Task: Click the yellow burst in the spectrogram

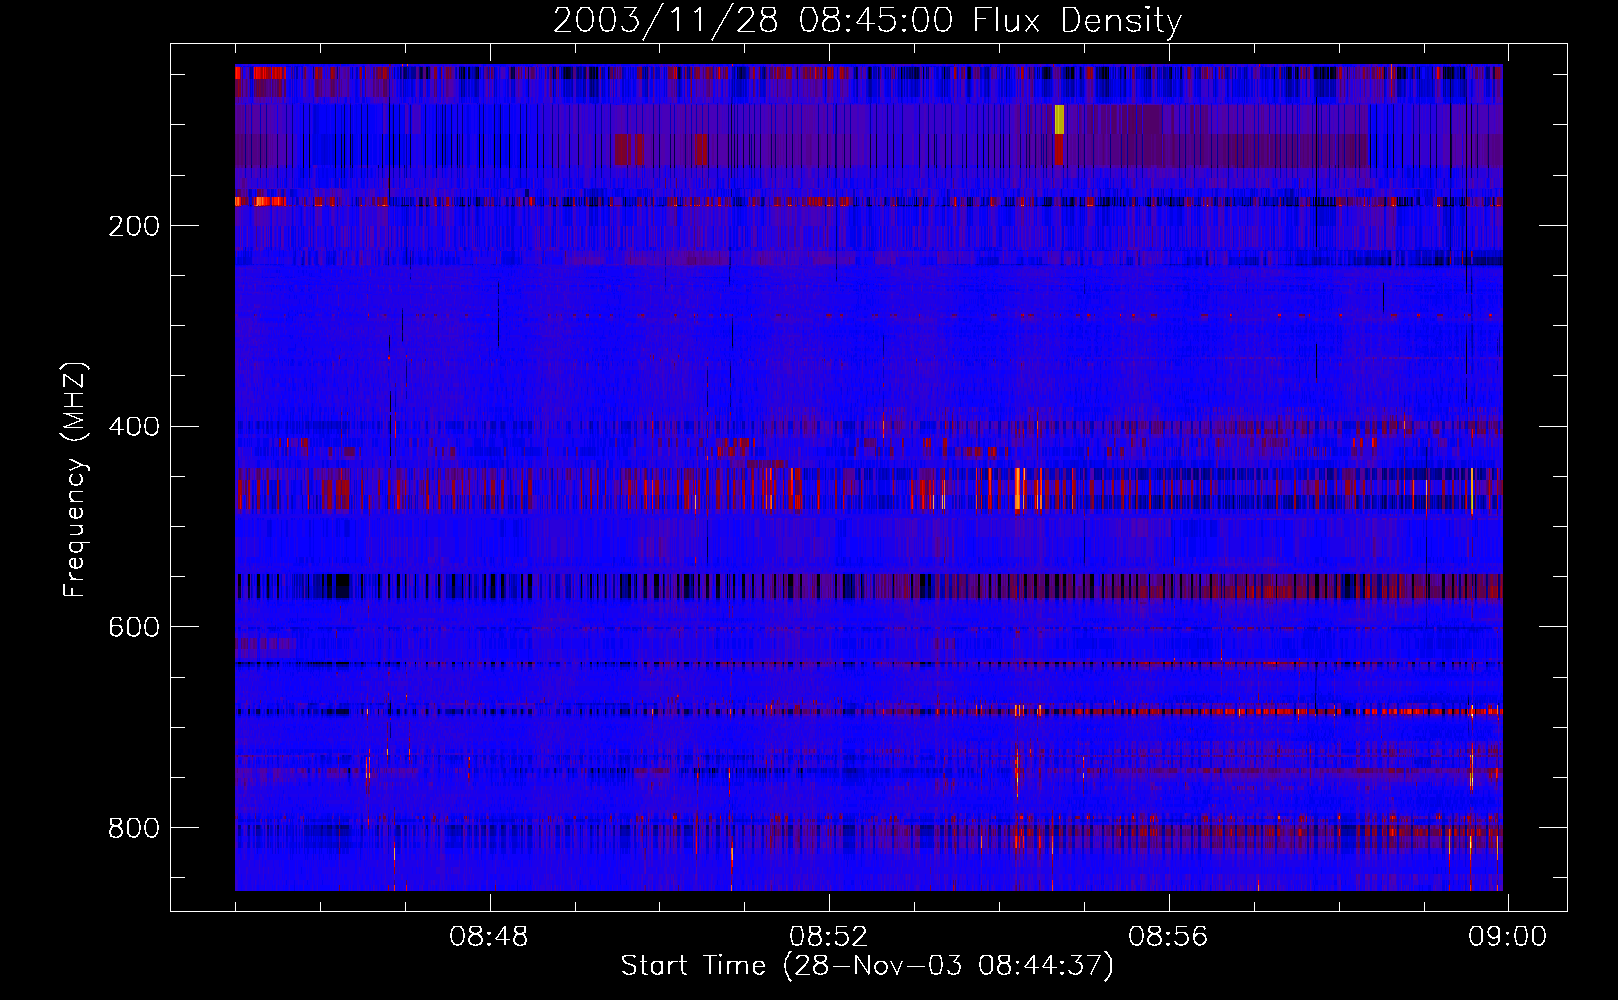Action: point(1059,119)
